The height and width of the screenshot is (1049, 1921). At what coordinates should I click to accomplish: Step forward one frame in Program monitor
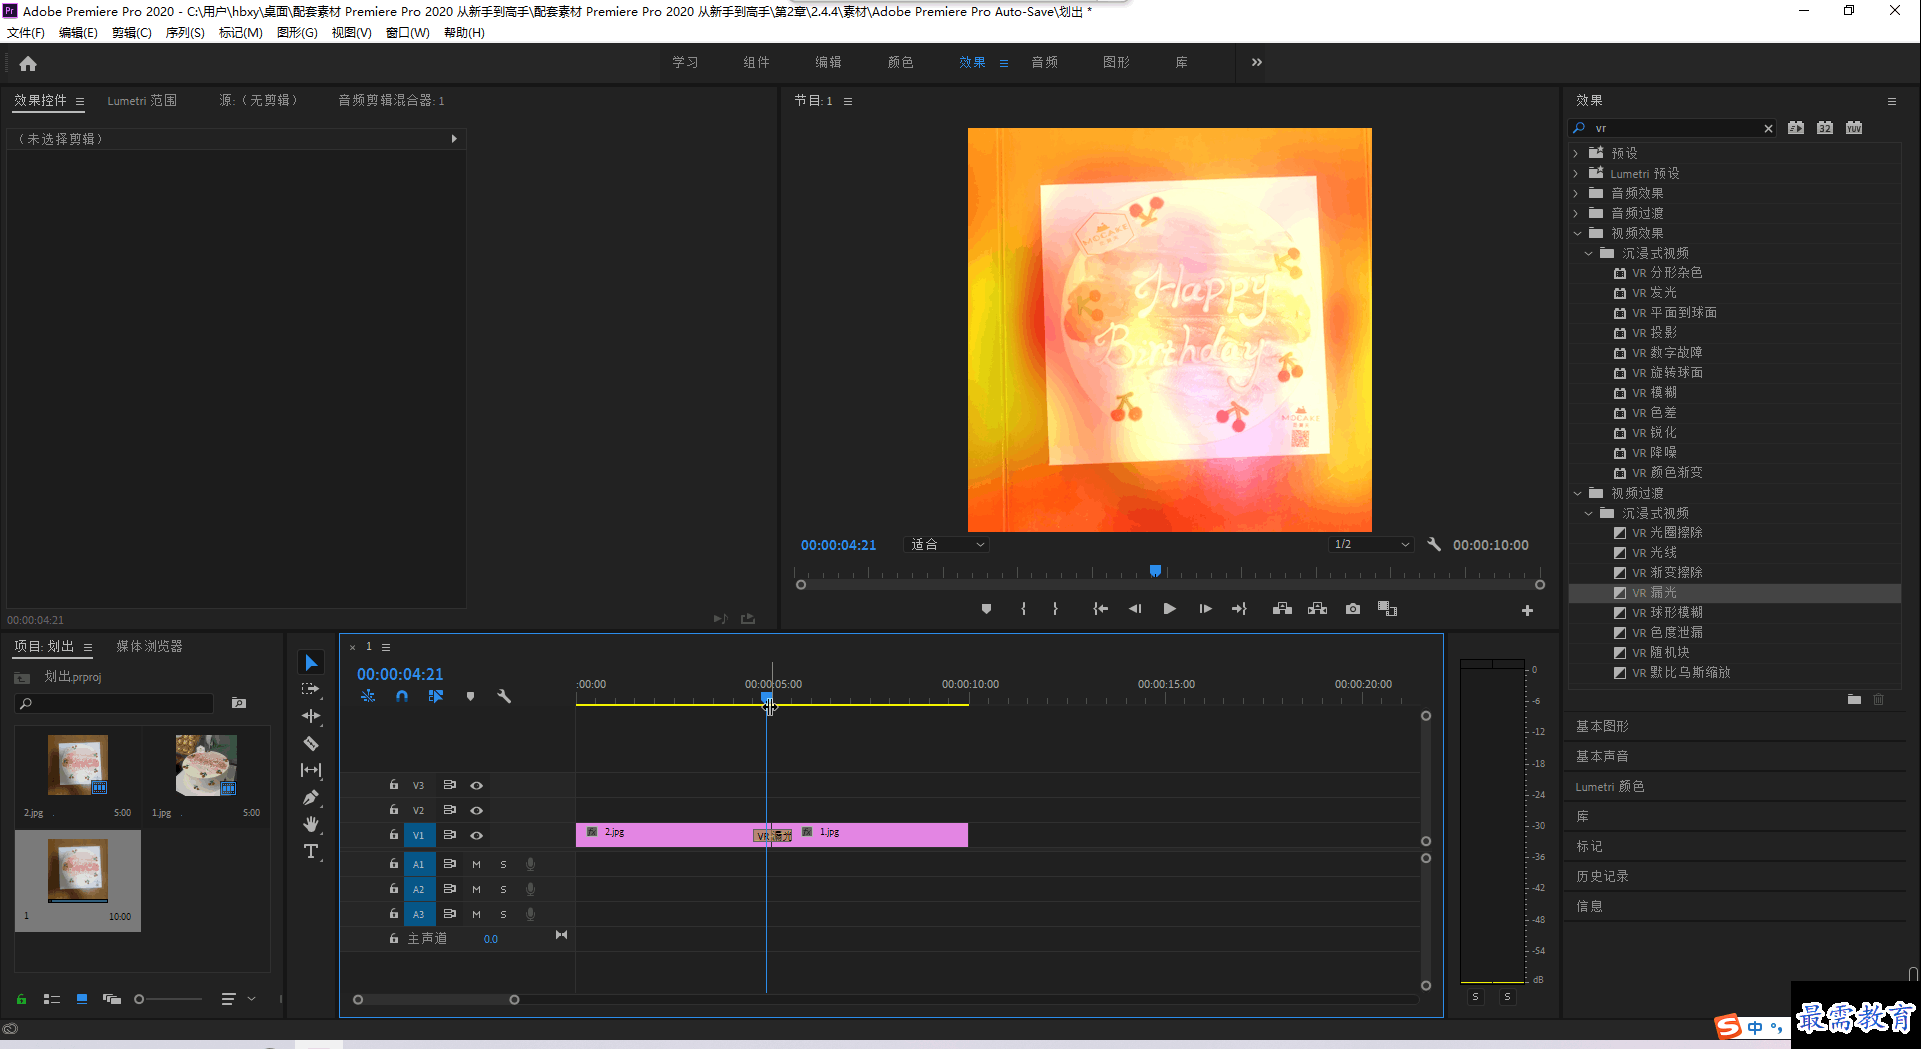1205,609
